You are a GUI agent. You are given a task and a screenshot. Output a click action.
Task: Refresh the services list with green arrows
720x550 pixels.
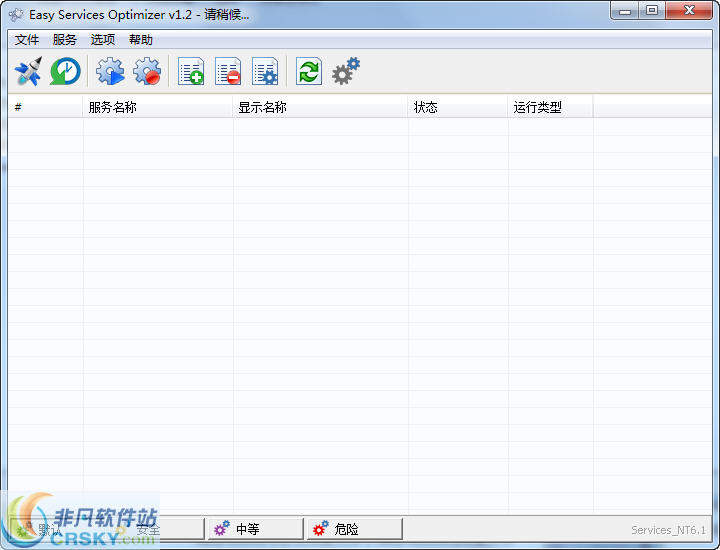309,71
